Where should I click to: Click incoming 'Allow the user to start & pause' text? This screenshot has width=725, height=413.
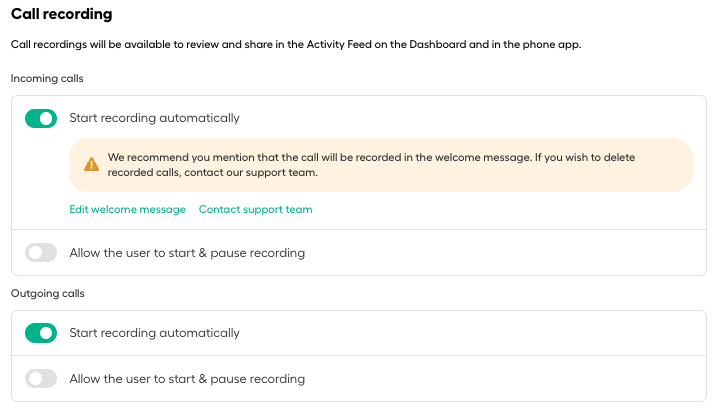point(187,253)
